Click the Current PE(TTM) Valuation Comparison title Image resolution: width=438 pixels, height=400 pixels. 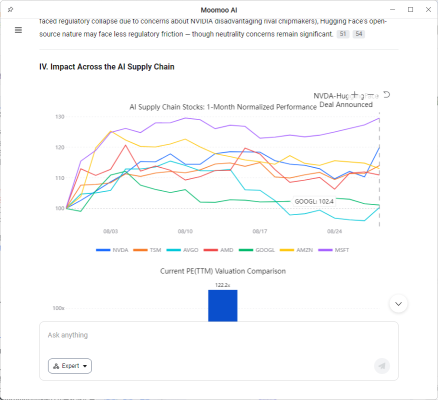point(223,271)
